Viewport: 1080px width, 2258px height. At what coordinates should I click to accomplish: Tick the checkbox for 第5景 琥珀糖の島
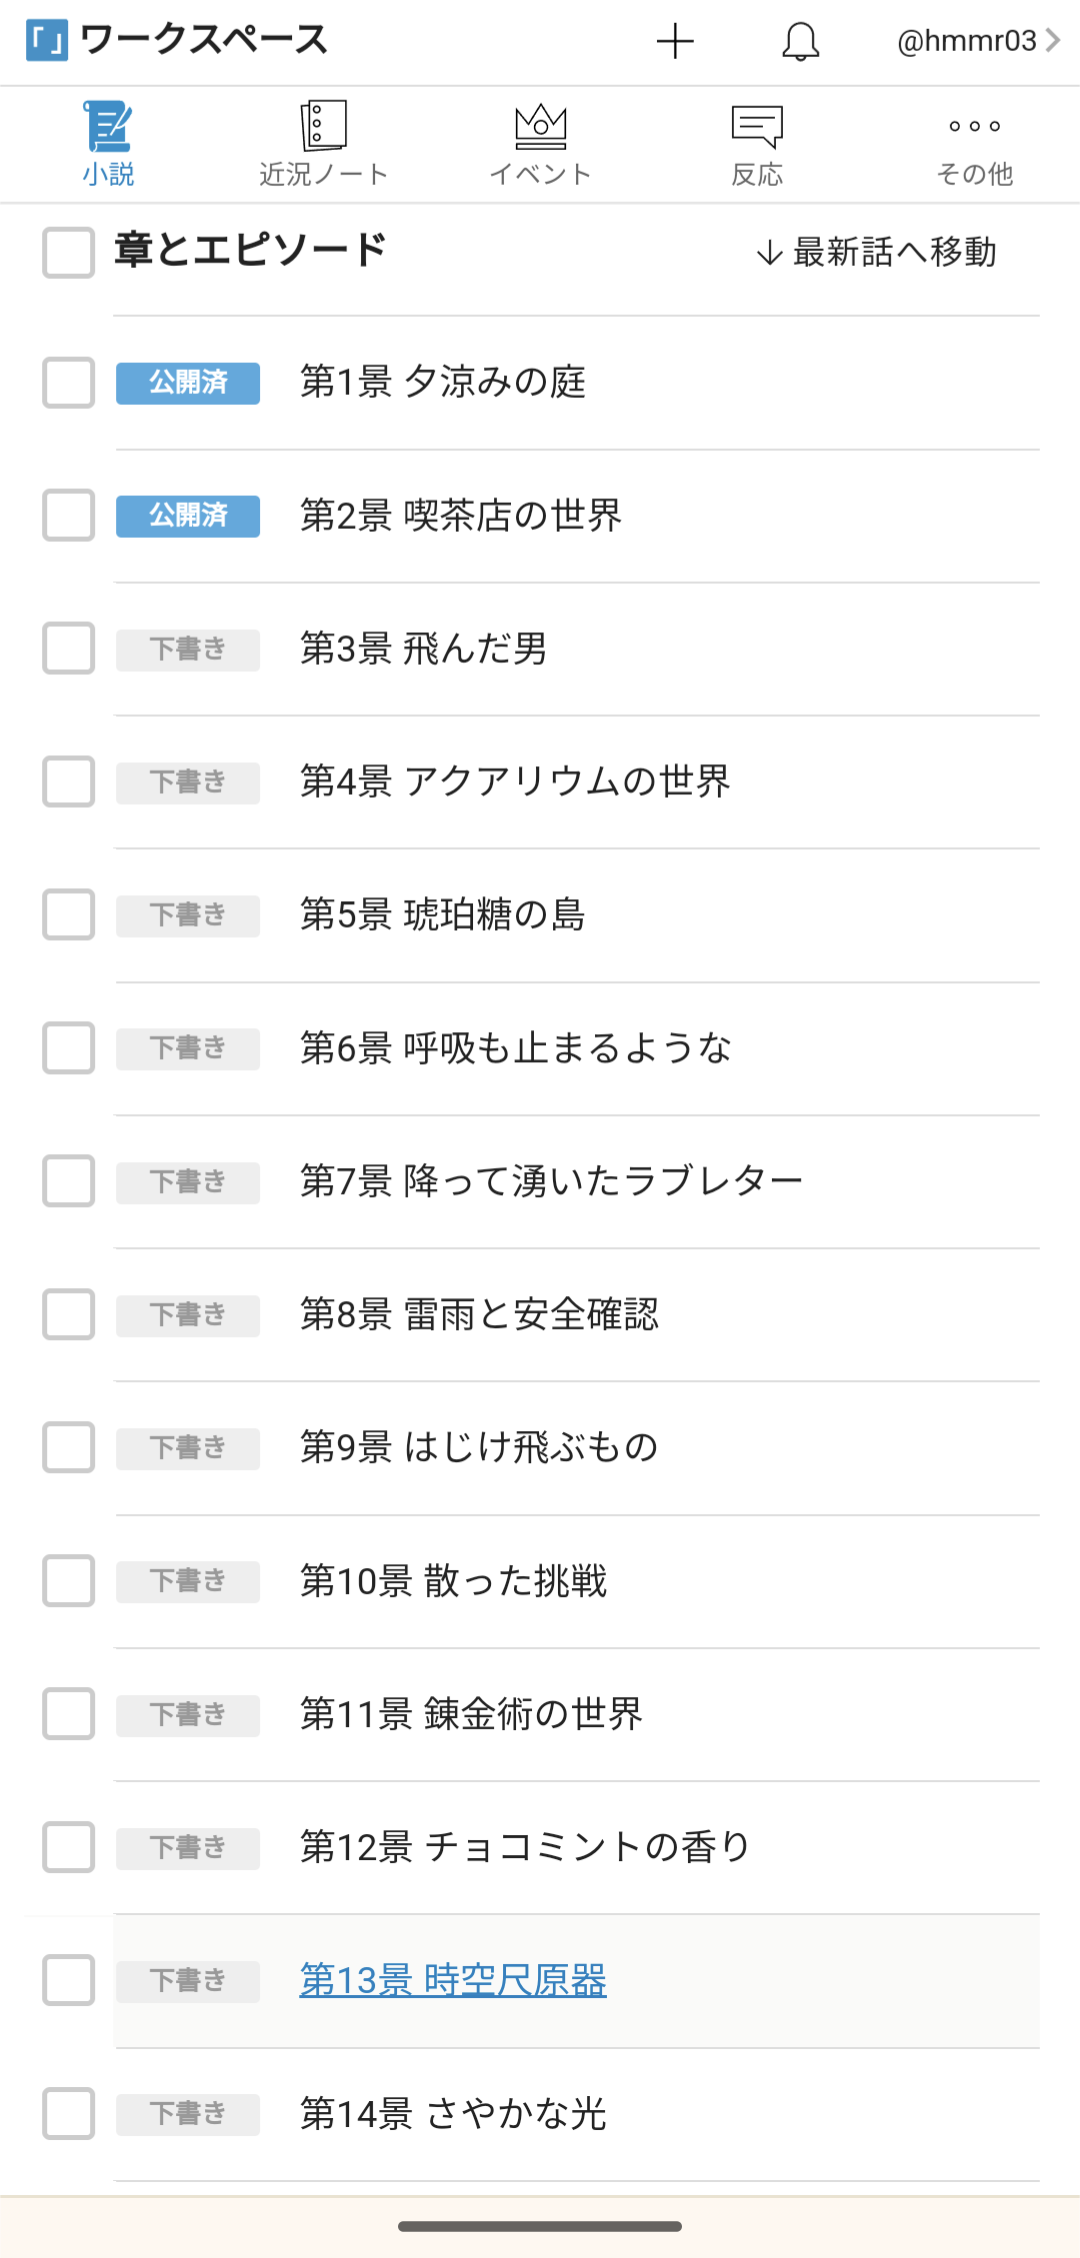tap(68, 915)
